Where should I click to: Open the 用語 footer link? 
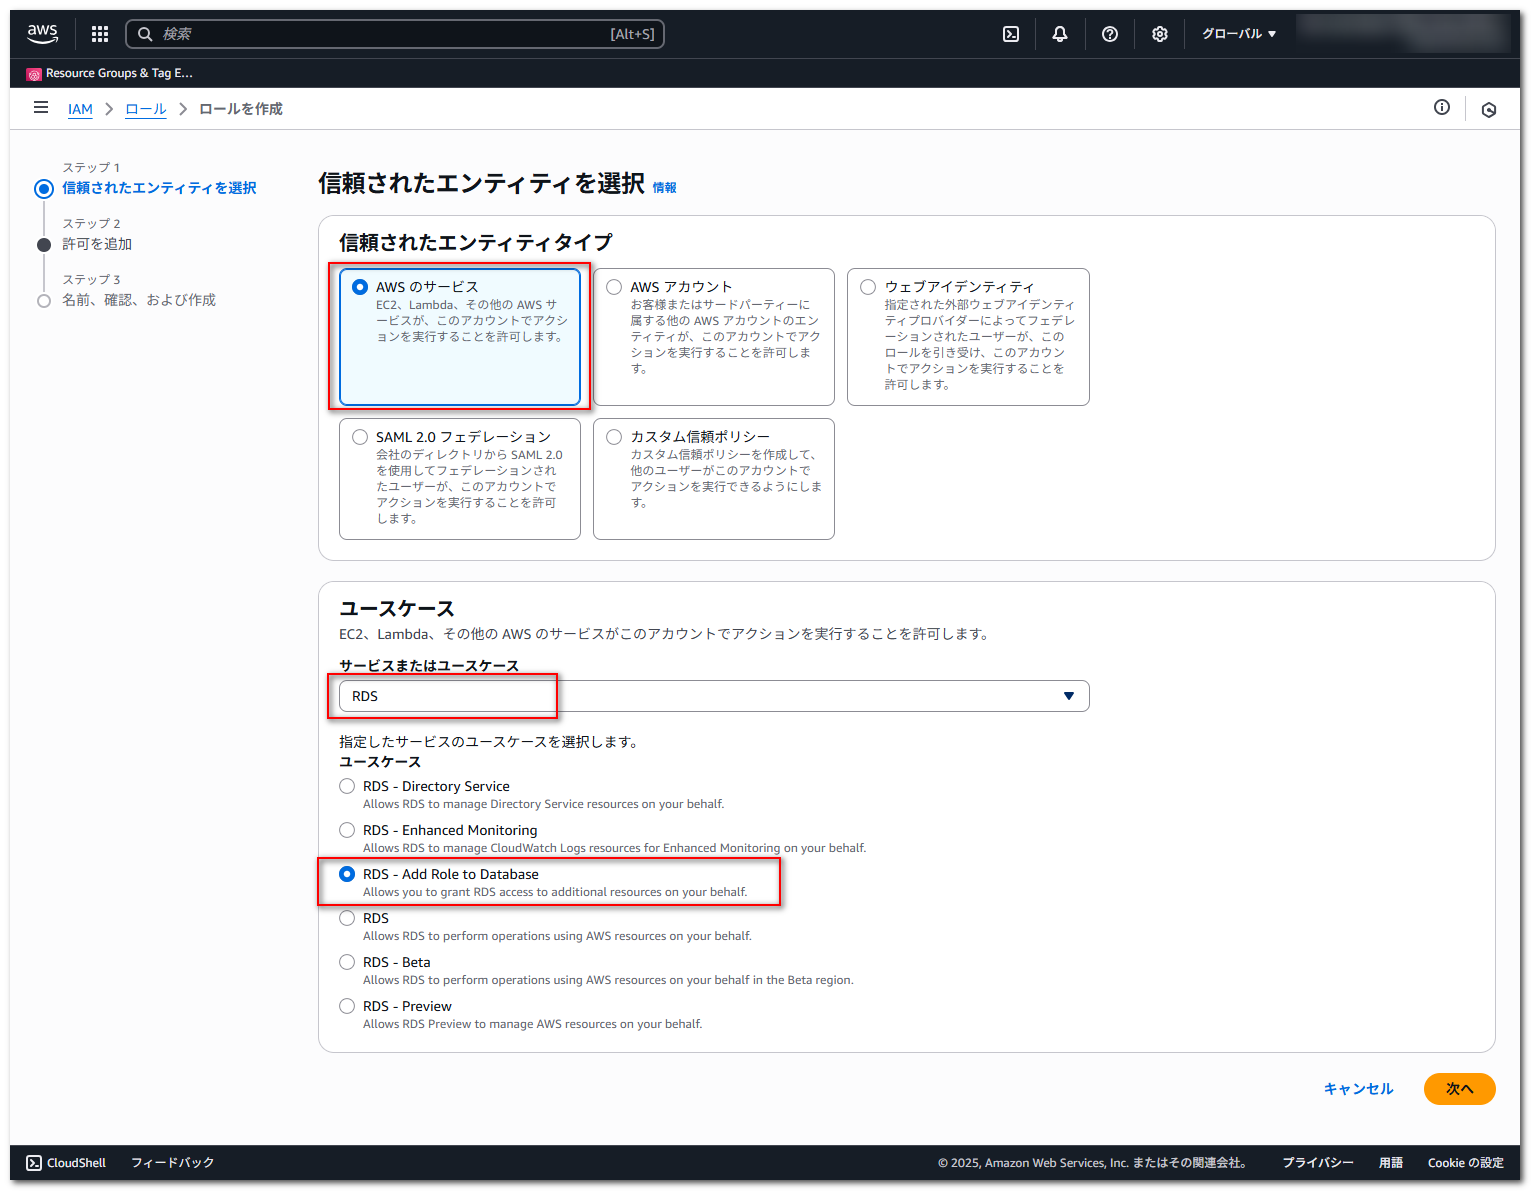1391,1163
